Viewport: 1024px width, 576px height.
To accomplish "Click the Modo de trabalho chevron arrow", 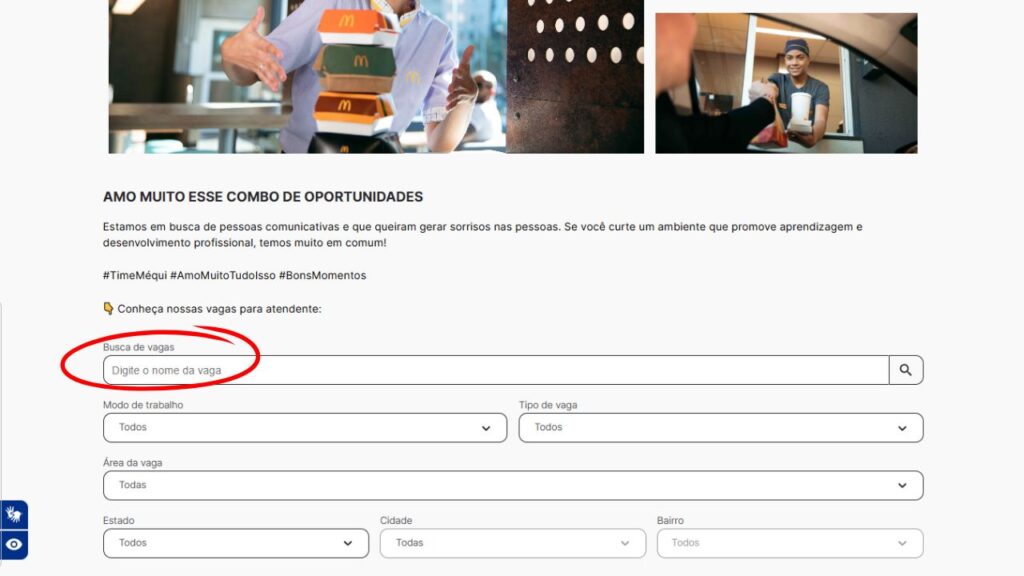I will pyautogui.click(x=486, y=428).
